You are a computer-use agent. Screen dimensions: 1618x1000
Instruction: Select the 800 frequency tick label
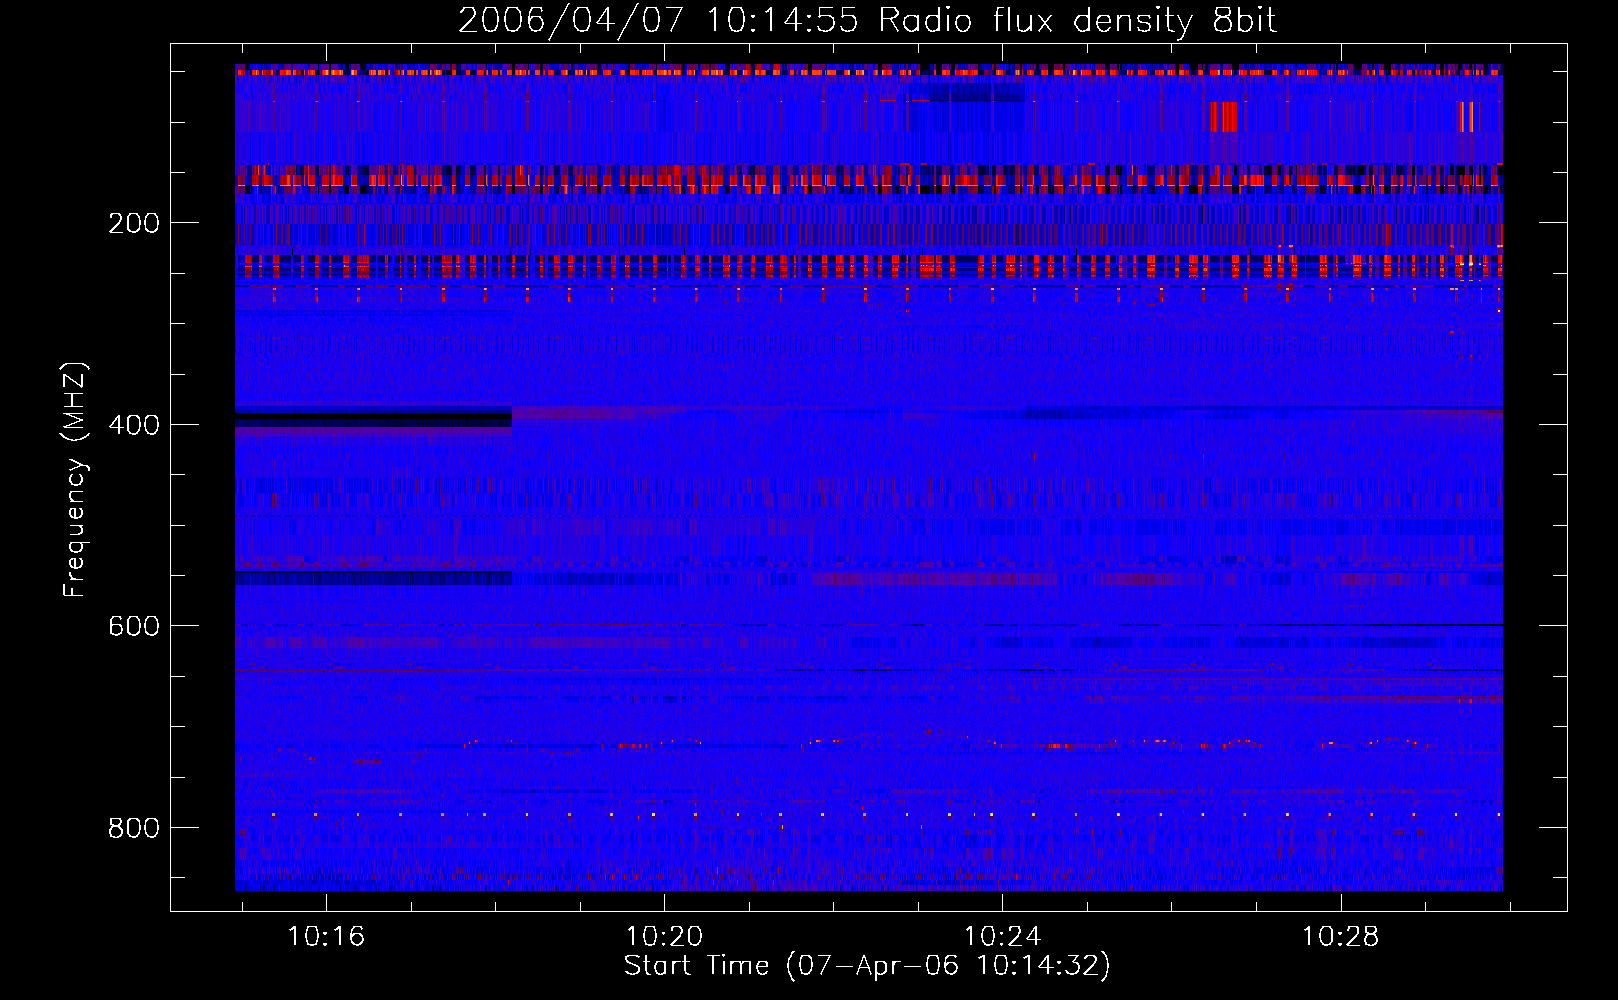click(x=134, y=827)
